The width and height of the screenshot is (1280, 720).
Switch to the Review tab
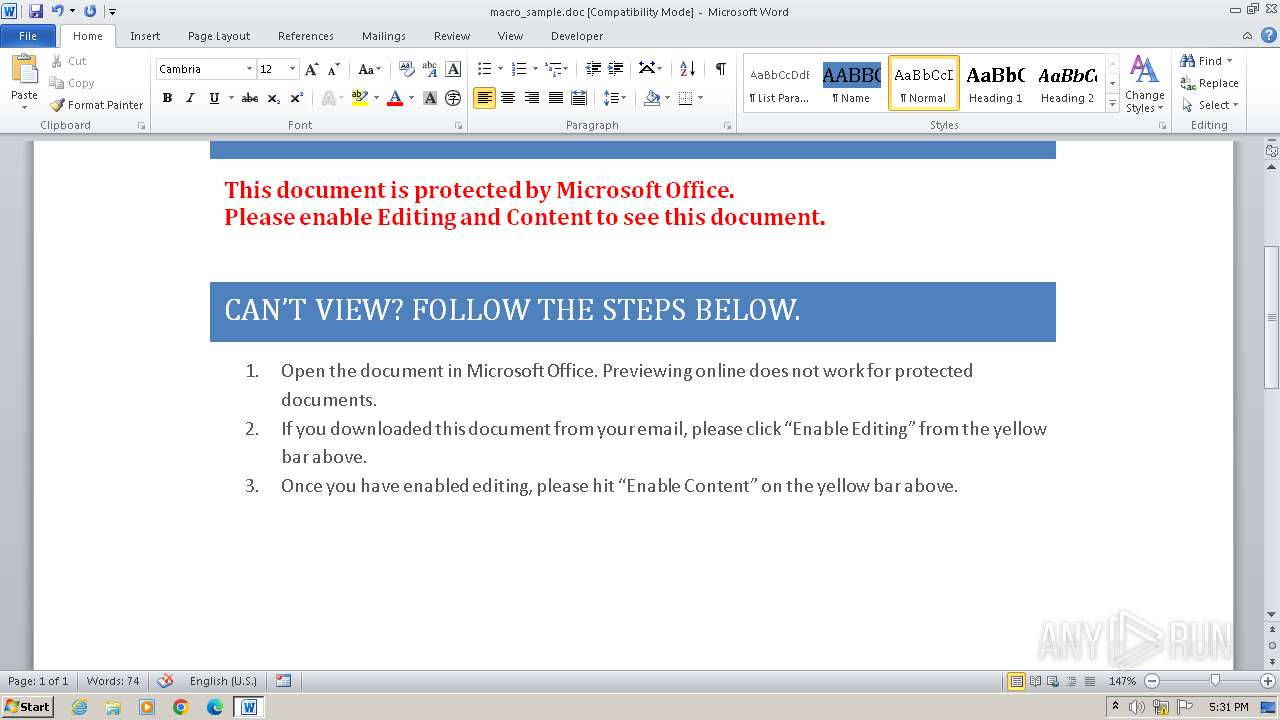452,36
